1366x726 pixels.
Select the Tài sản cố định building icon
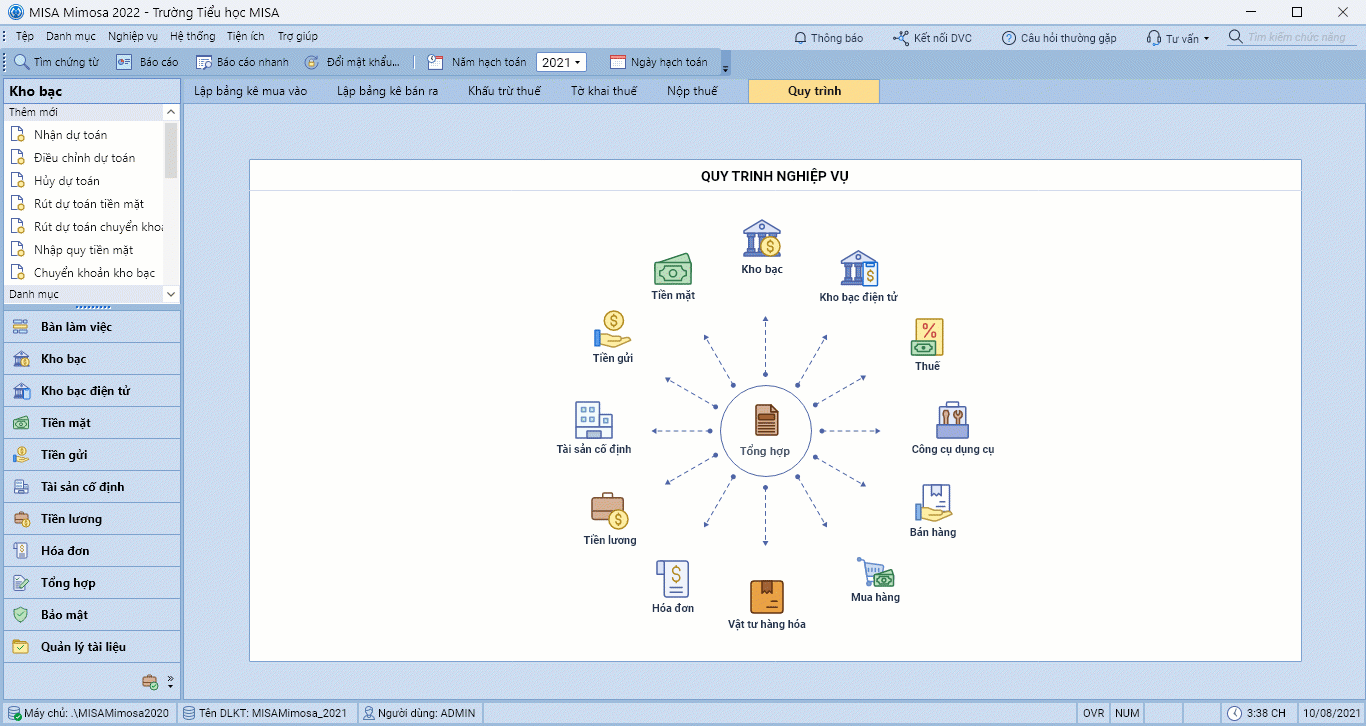click(593, 420)
